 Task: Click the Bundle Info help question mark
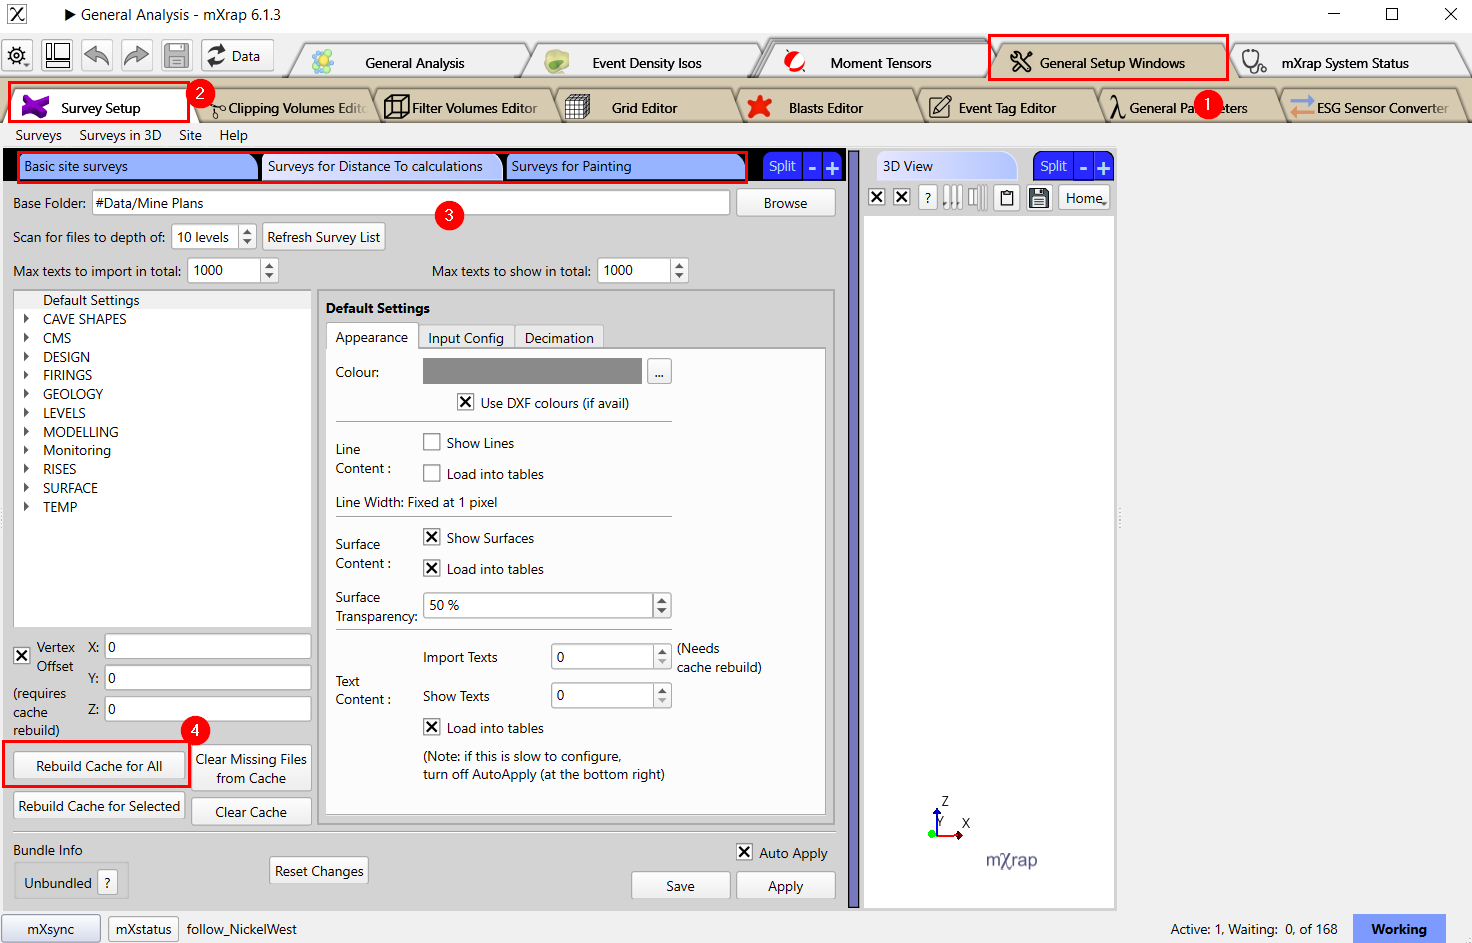coord(108,883)
